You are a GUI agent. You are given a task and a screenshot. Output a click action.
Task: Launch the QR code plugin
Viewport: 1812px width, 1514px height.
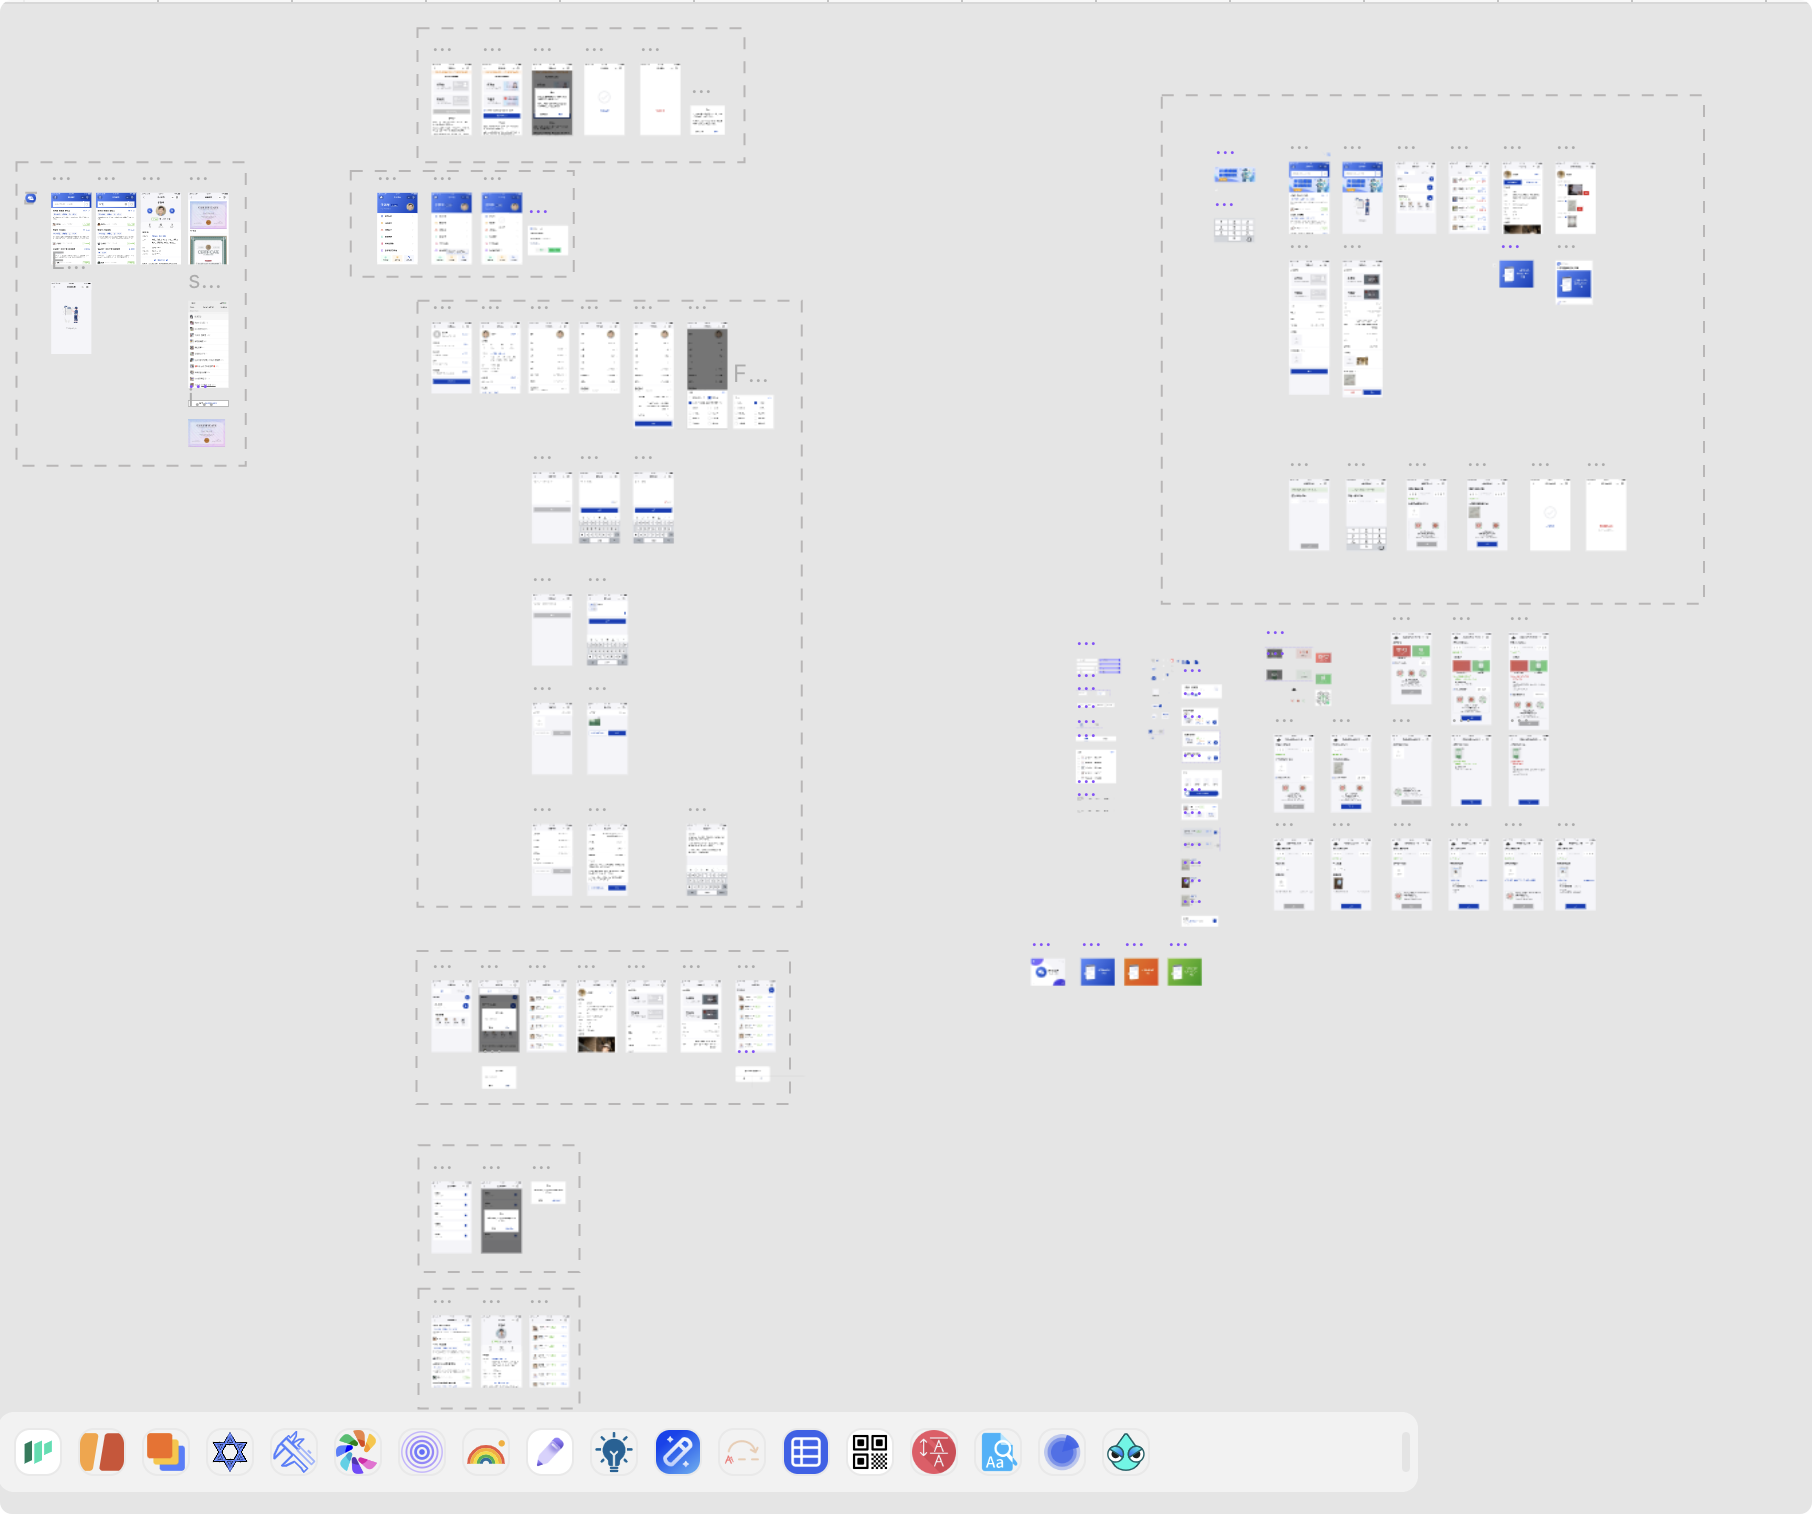870,1452
